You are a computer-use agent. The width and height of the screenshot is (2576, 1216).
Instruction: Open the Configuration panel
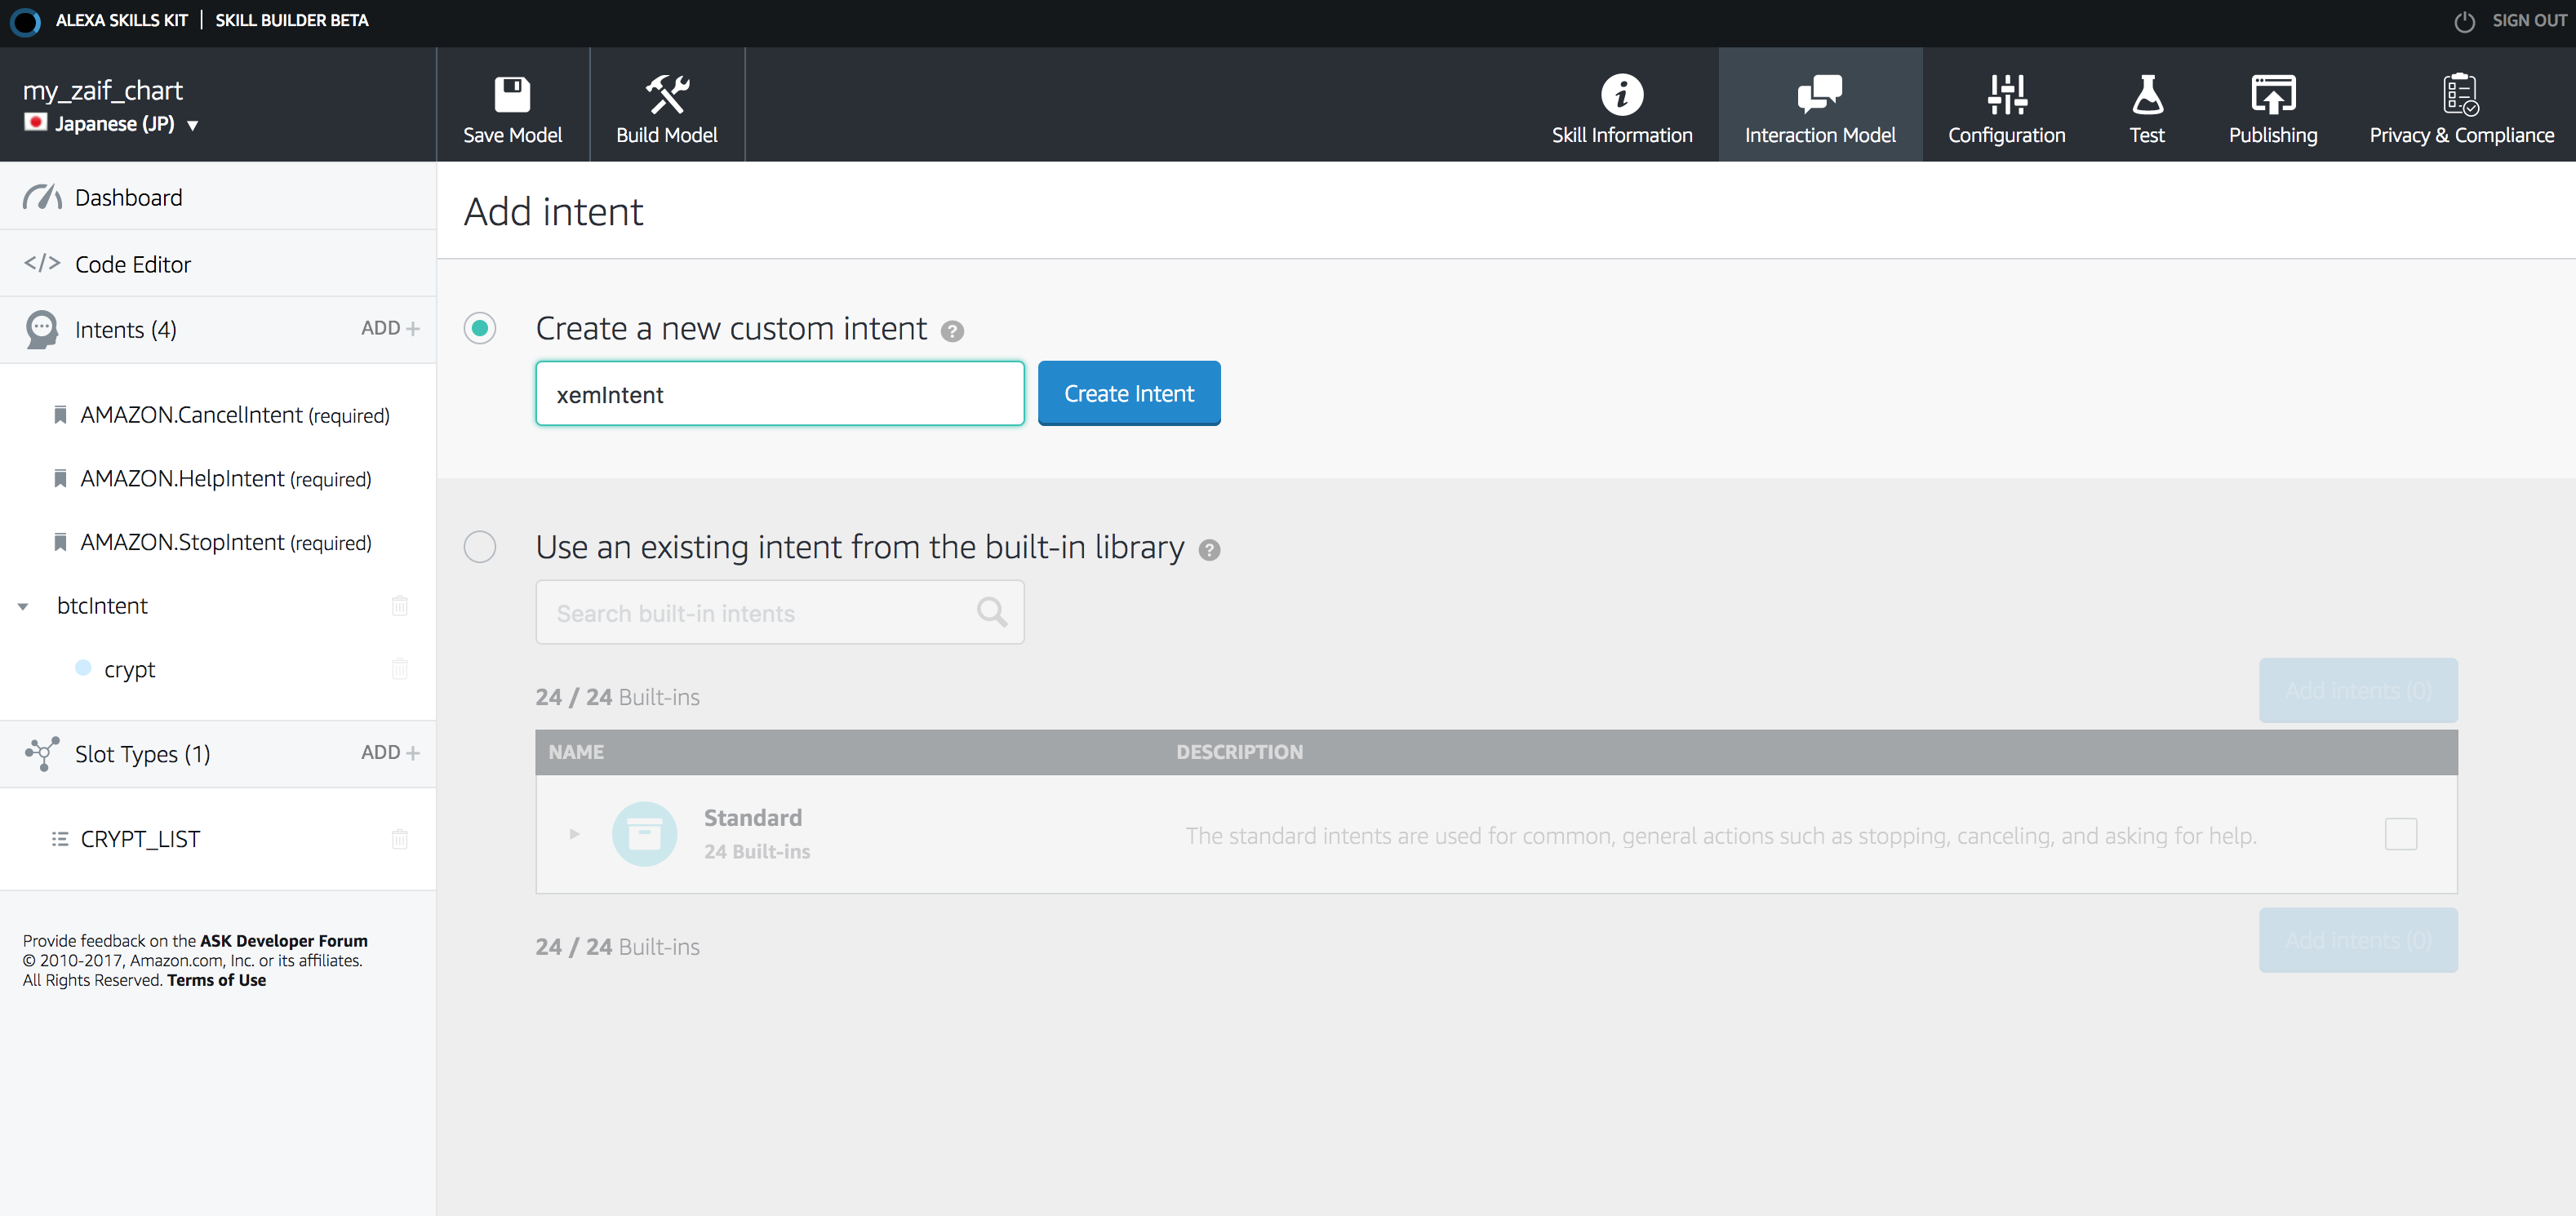(2006, 105)
